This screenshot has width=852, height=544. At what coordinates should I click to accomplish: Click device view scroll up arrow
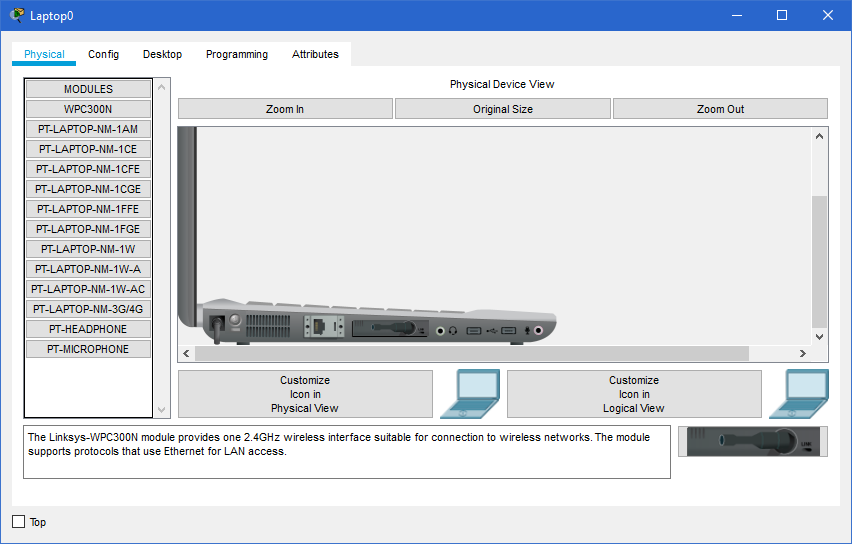[x=819, y=136]
